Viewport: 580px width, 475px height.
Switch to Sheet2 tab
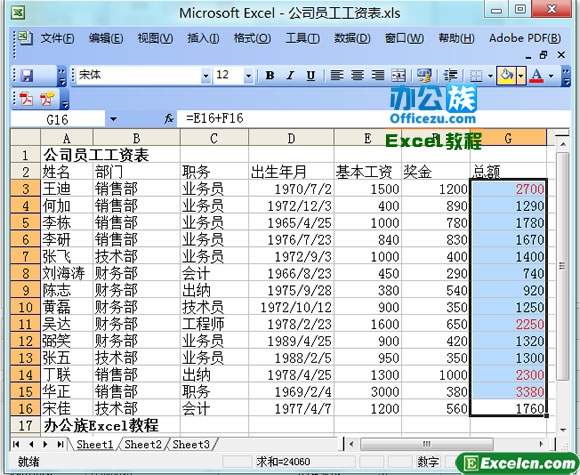[143, 444]
